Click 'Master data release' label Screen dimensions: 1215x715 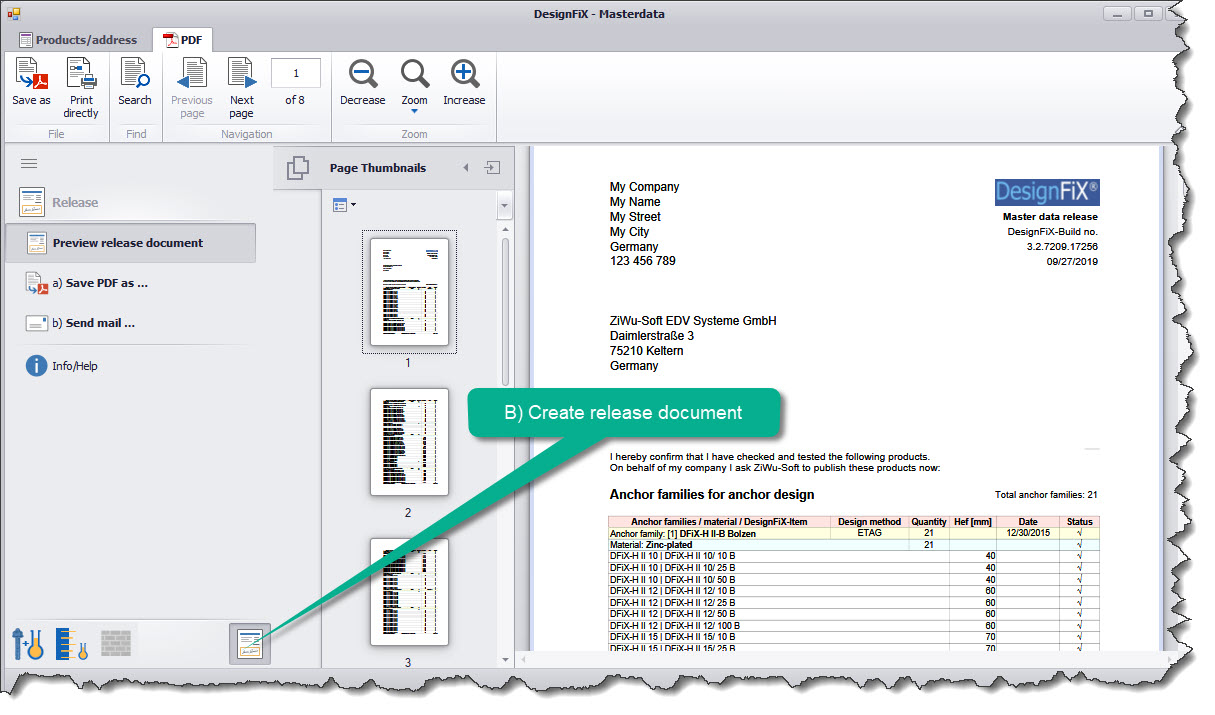click(x=1050, y=216)
